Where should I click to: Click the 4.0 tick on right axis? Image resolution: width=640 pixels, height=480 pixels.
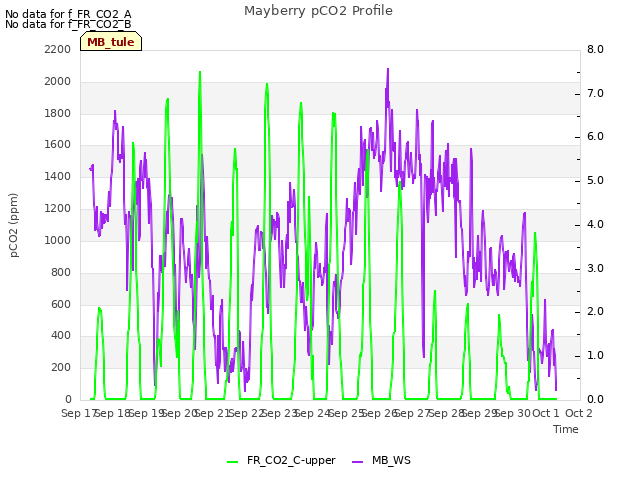pyautogui.click(x=595, y=224)
